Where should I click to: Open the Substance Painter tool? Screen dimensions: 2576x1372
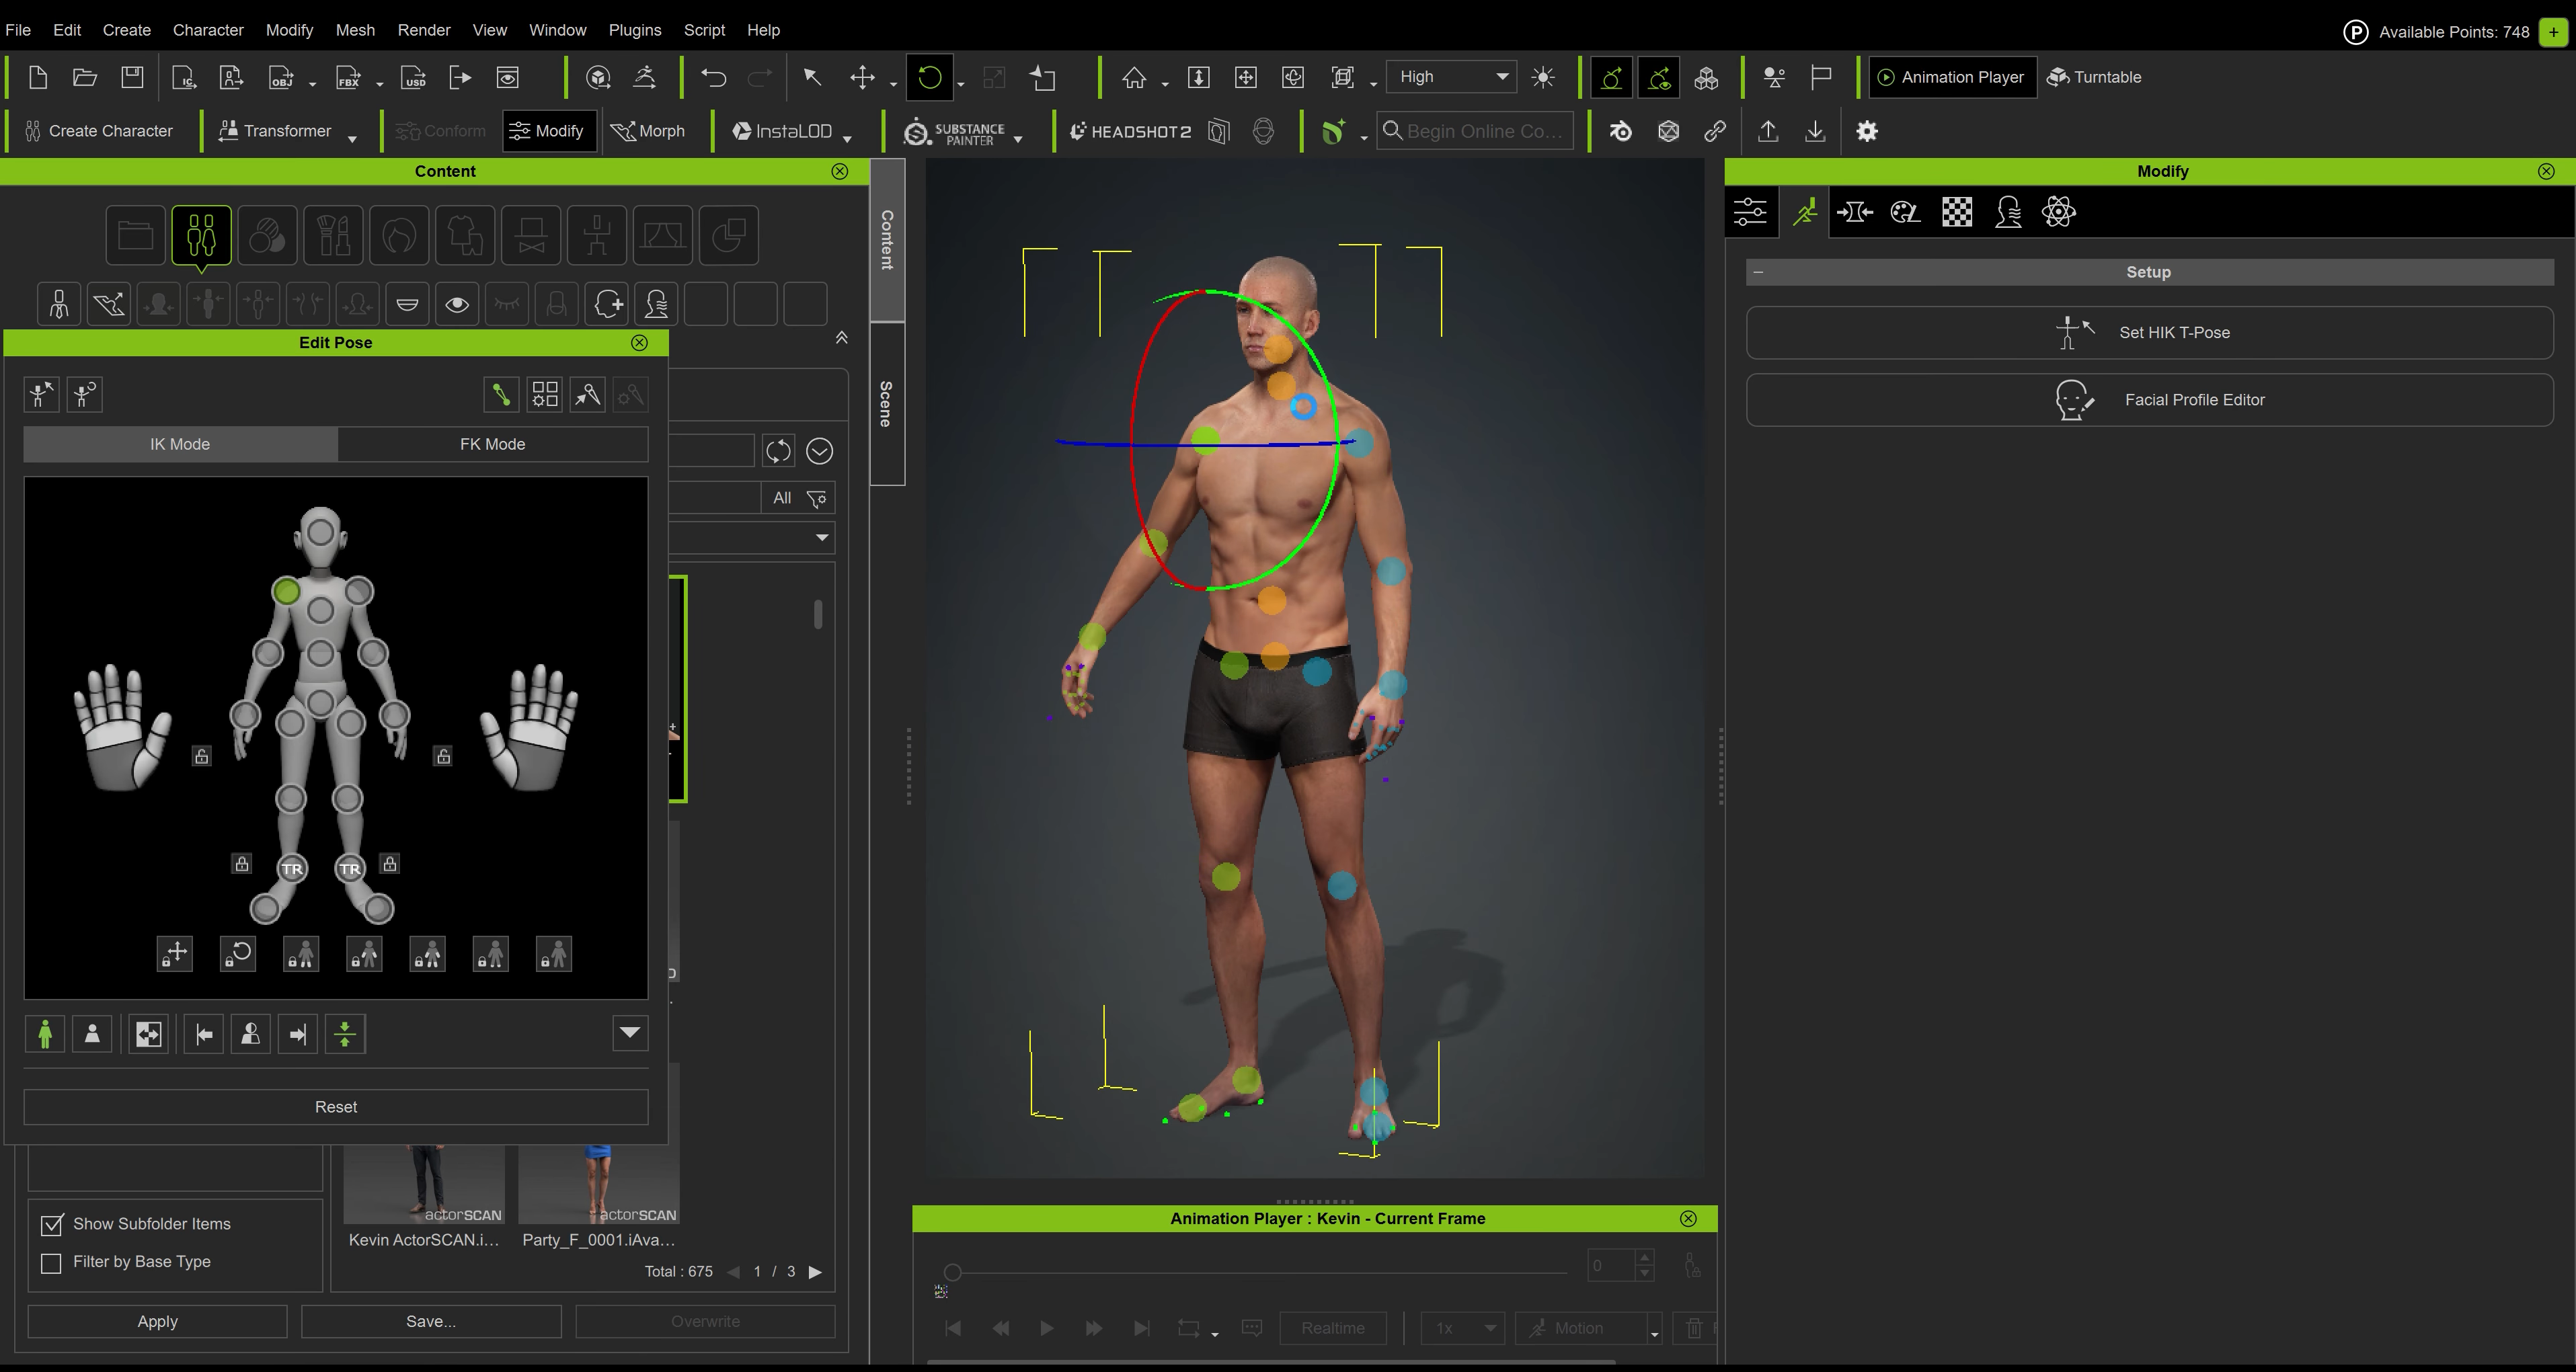(x=954, y=132)
